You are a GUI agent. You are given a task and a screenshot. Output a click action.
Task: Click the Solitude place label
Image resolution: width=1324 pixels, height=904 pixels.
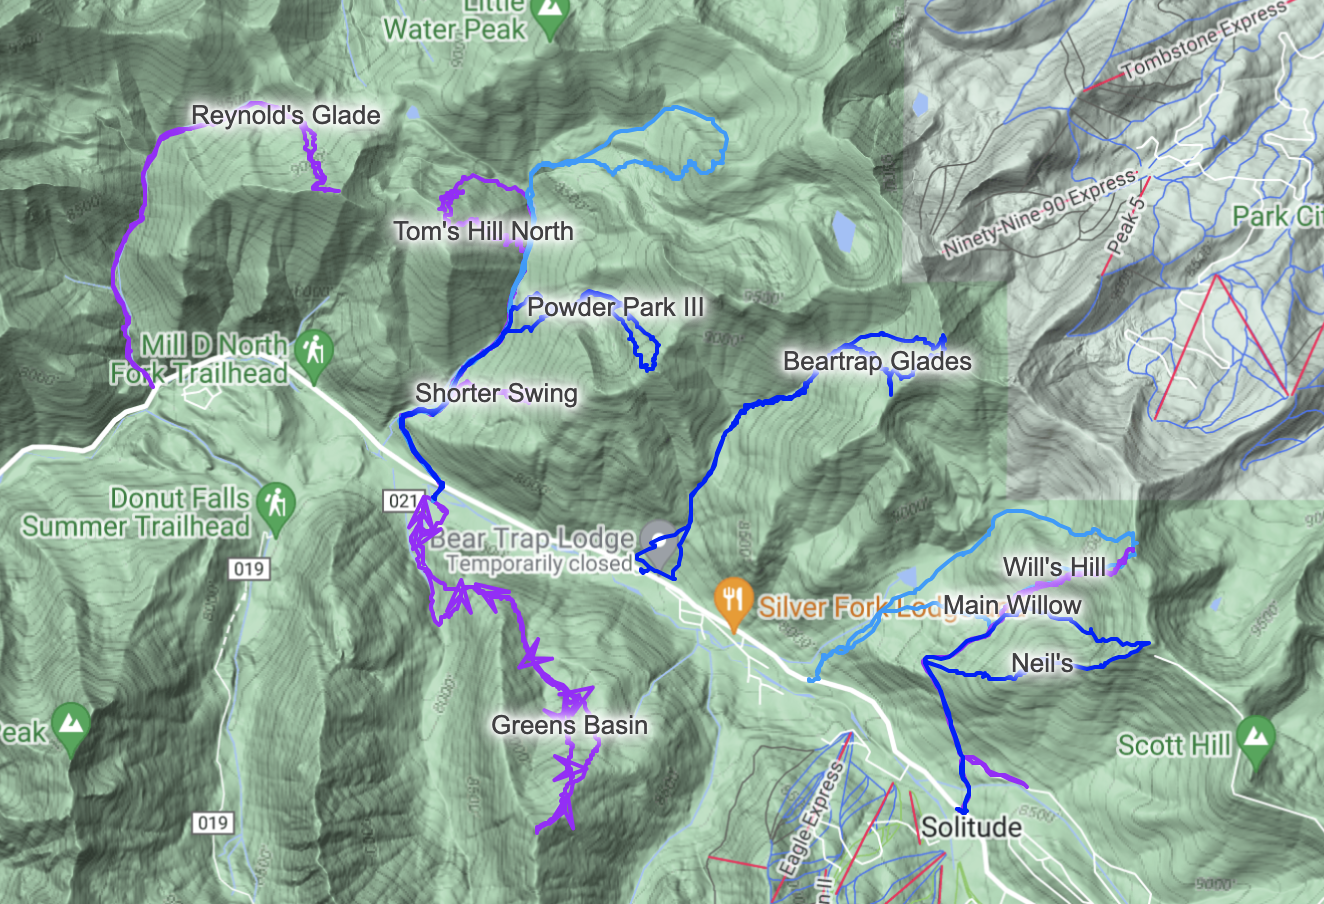tap(971, 827)
